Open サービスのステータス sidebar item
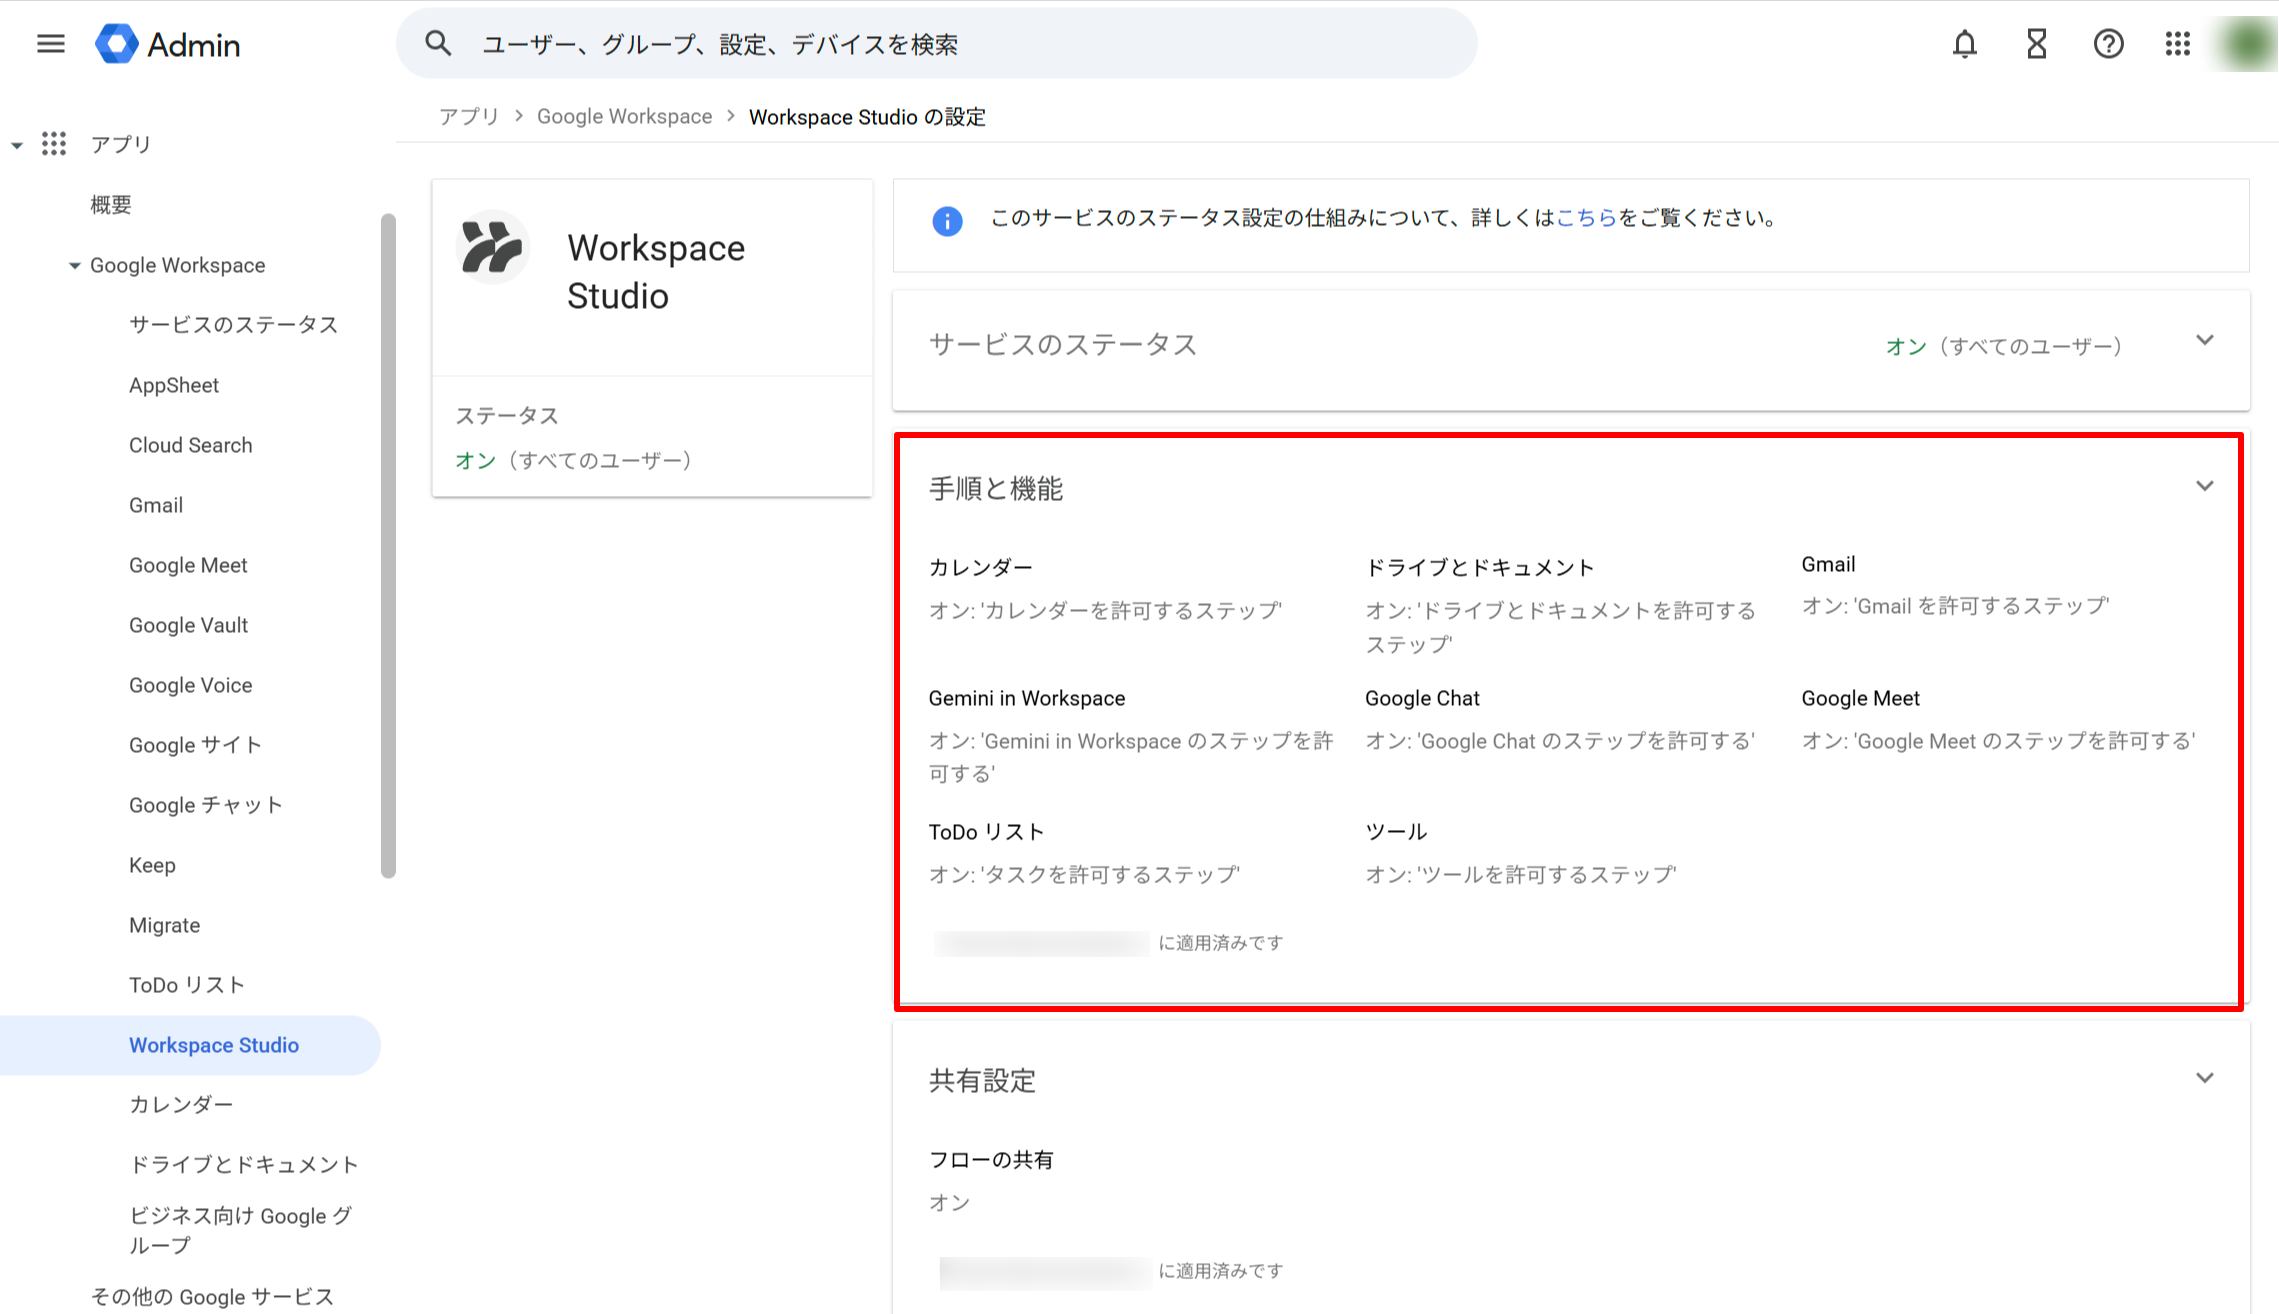The image size is (2279, 1314). [233, 325]
